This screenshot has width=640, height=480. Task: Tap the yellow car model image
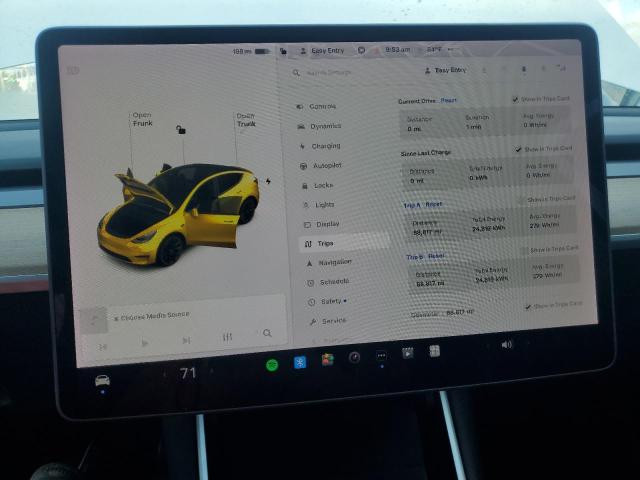[x=178, y=213]
